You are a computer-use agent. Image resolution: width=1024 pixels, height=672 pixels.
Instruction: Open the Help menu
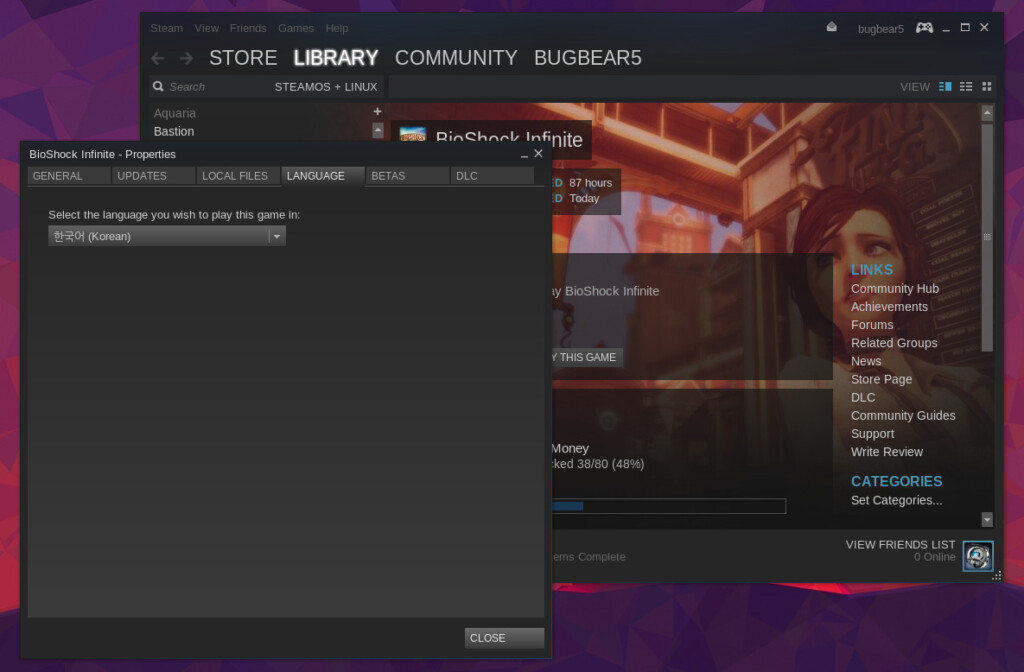(x=337, y=28)
